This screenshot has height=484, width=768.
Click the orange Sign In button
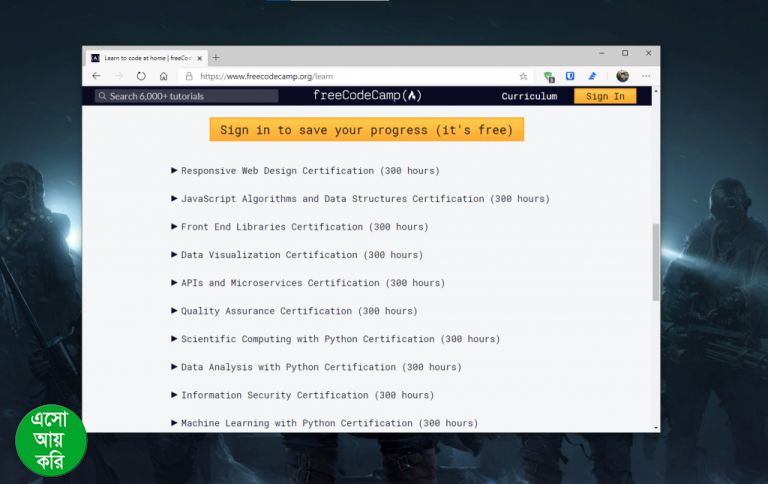click(605, 96)
